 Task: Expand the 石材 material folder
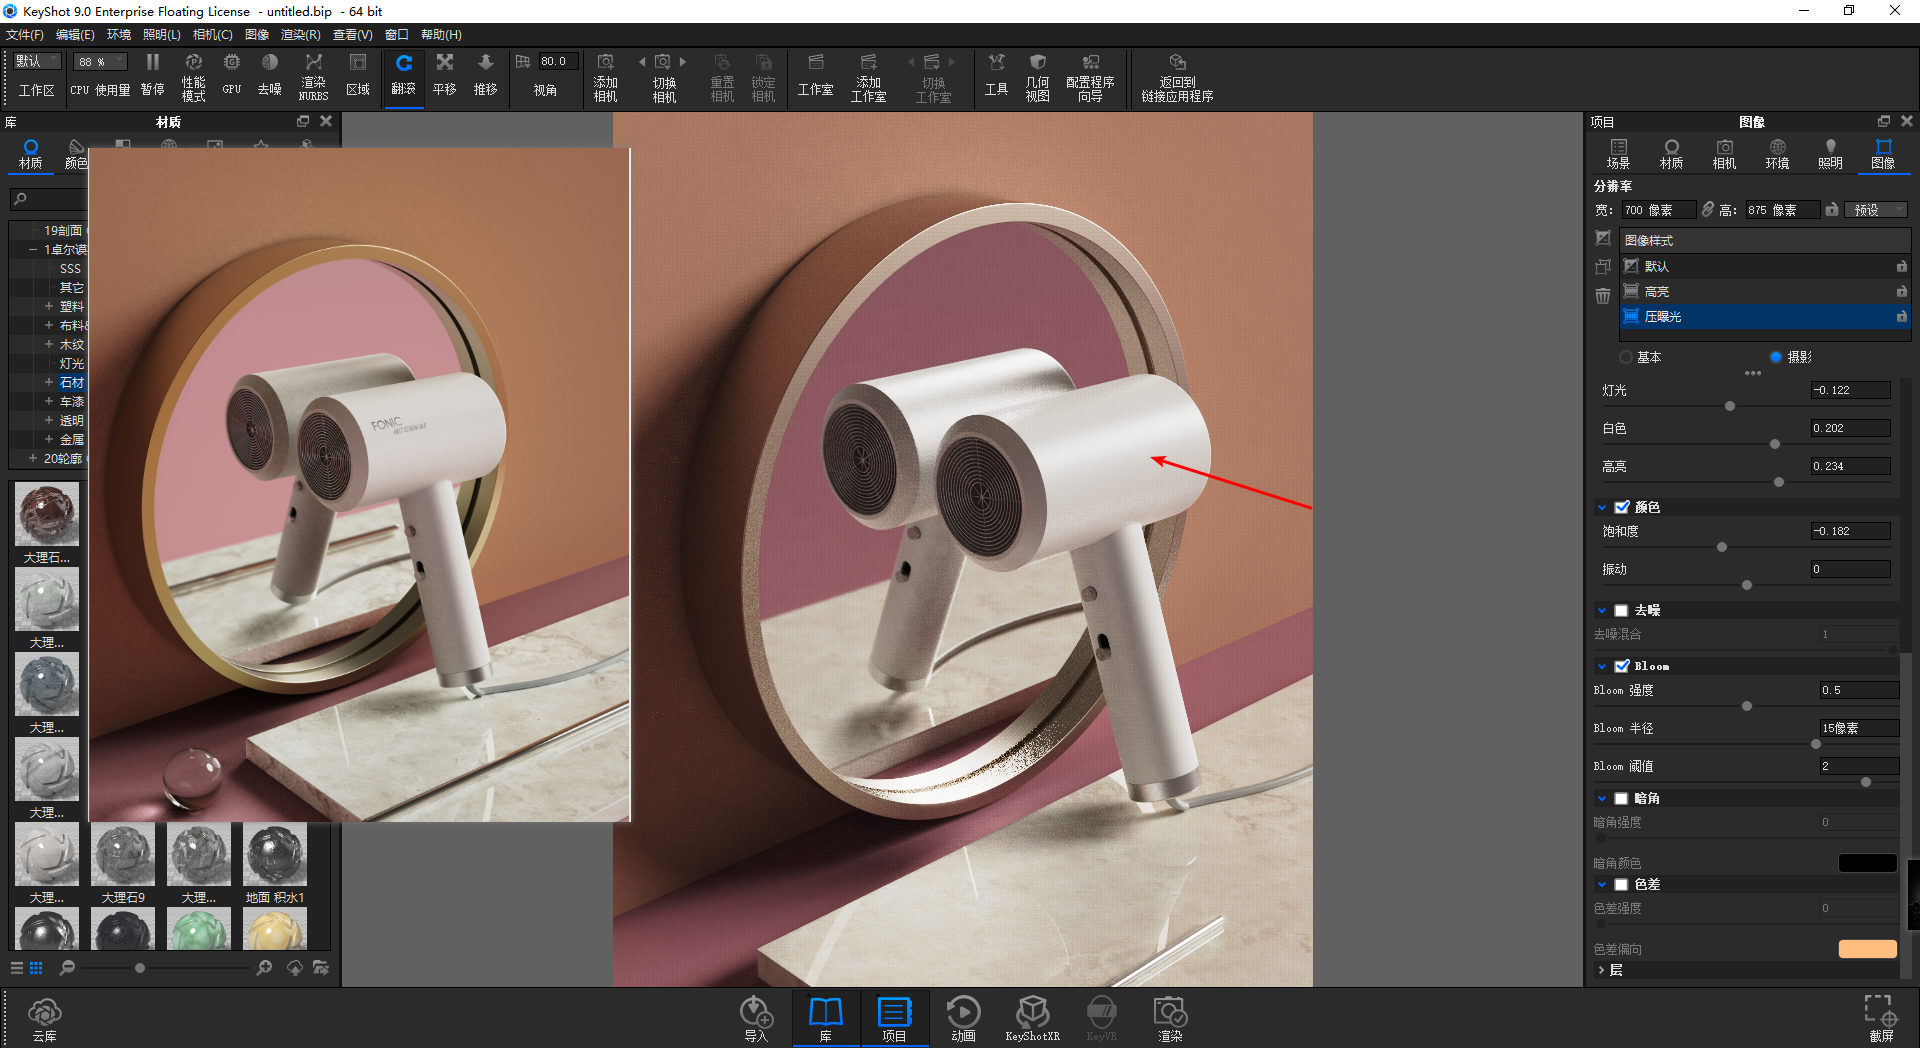[x=48, y=382]
